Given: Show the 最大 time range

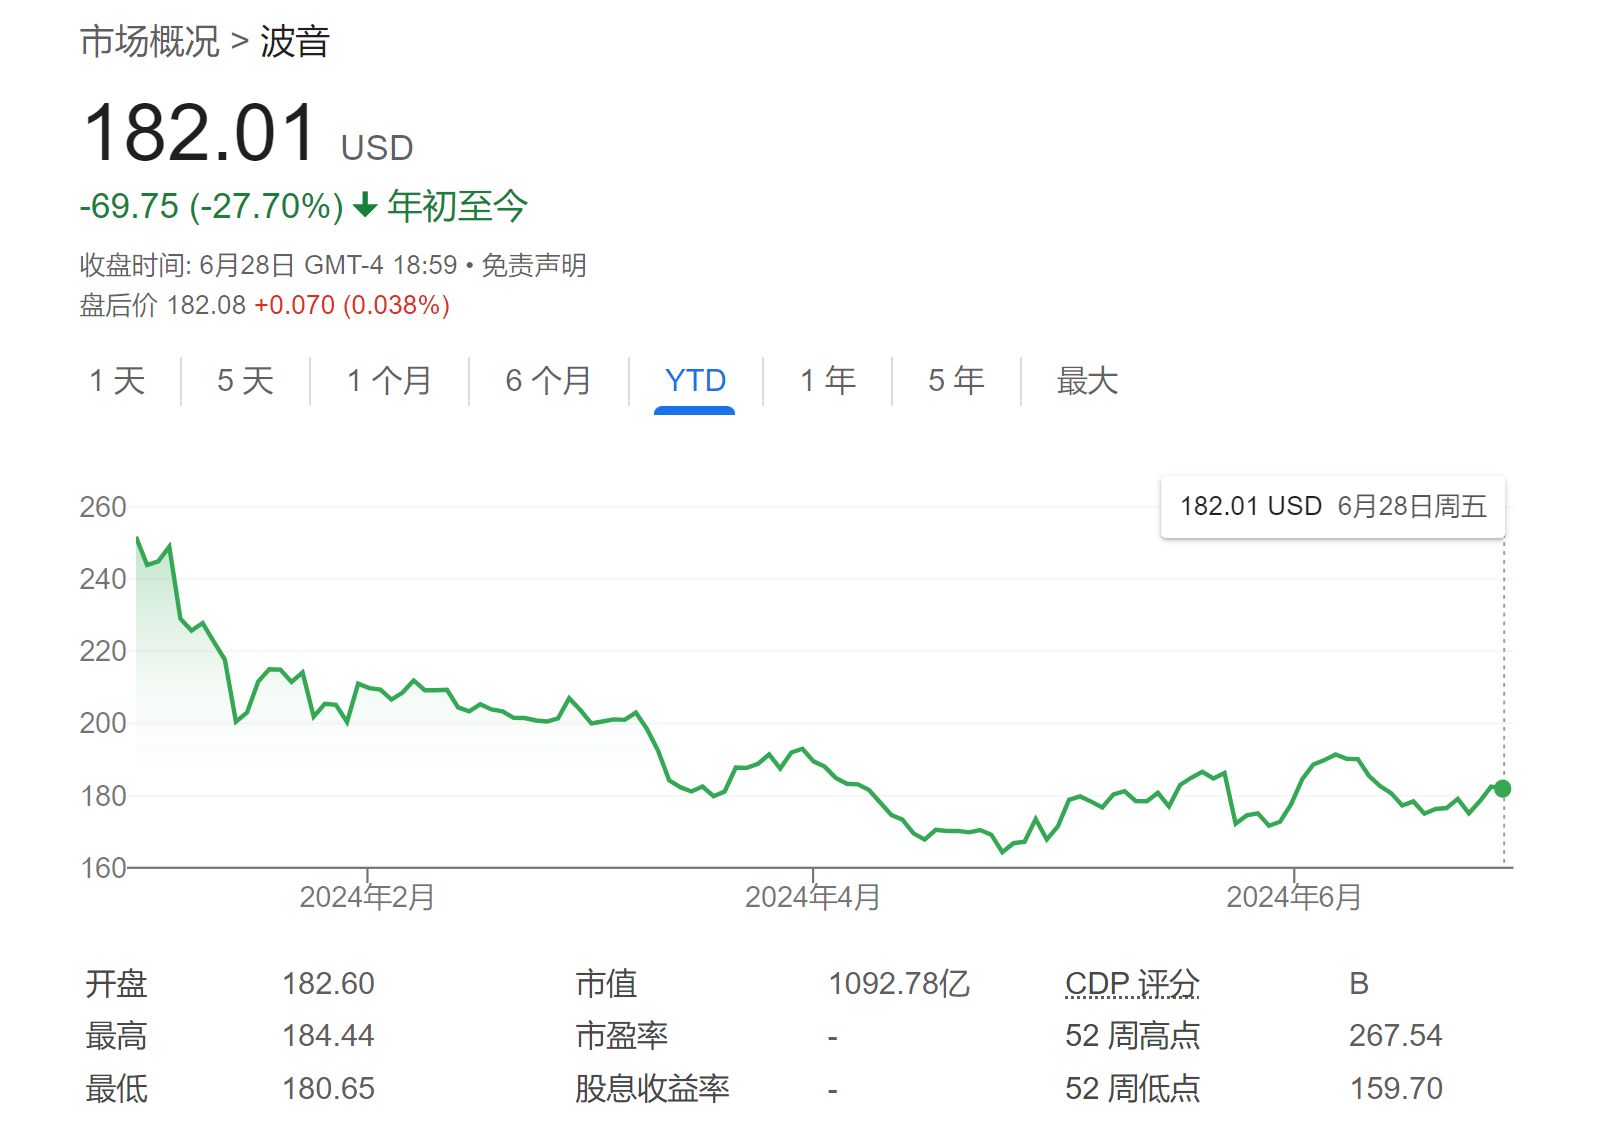Looking at the screenshot, I should click(1087, 381).
